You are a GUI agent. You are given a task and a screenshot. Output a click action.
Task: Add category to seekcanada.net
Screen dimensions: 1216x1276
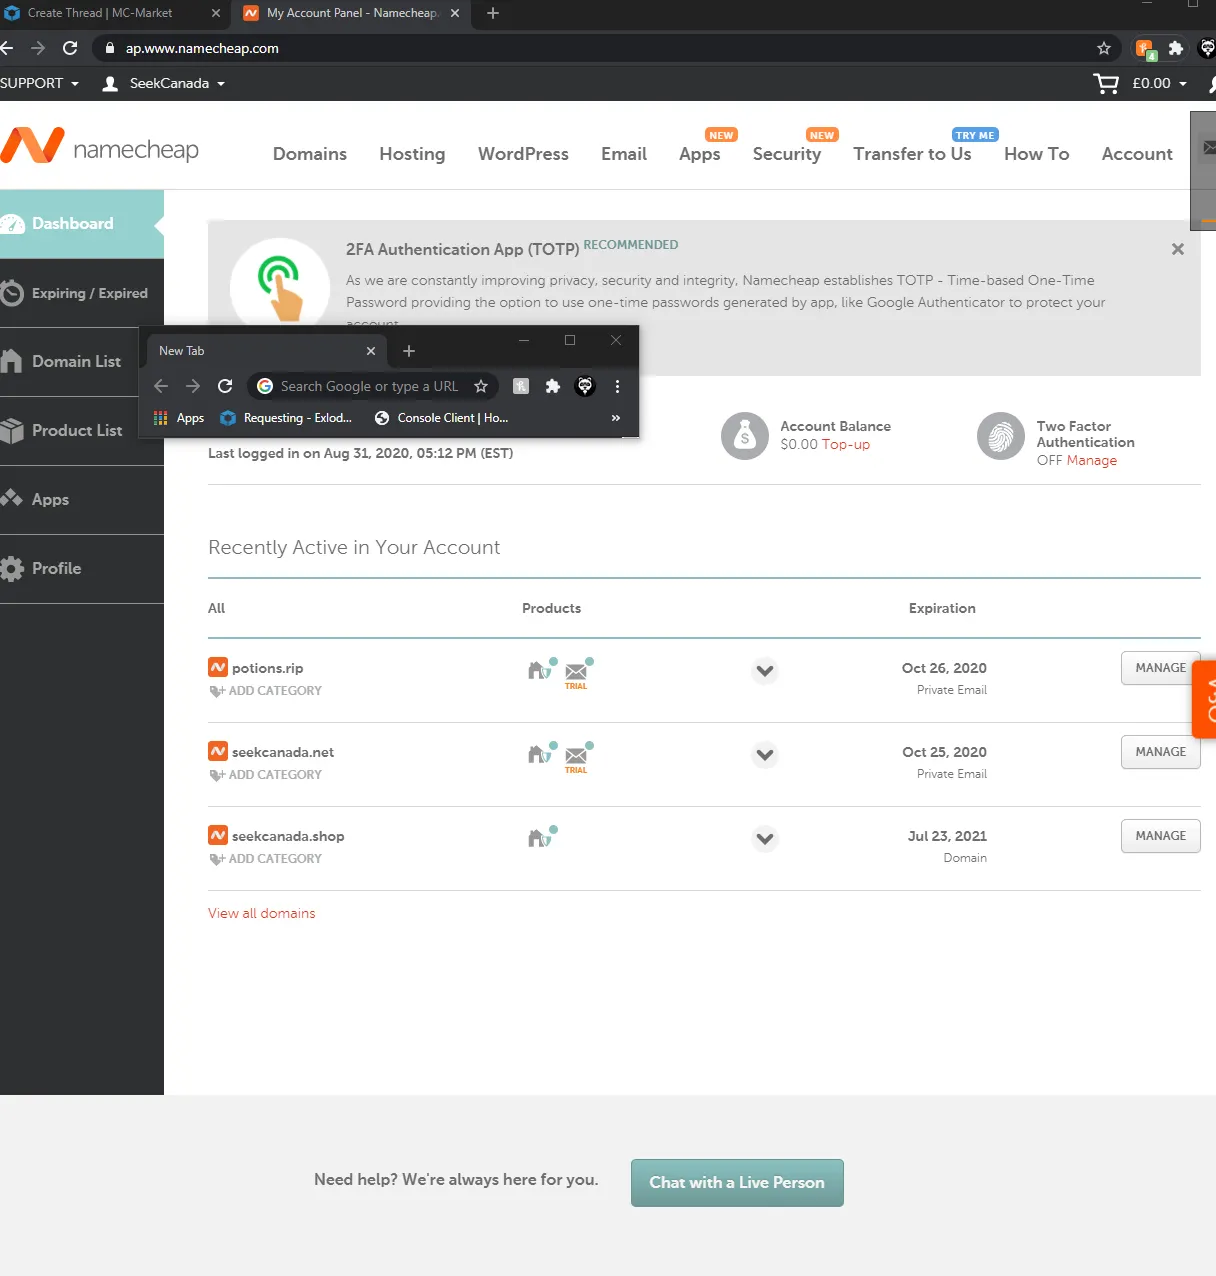(x=266, y=775)
